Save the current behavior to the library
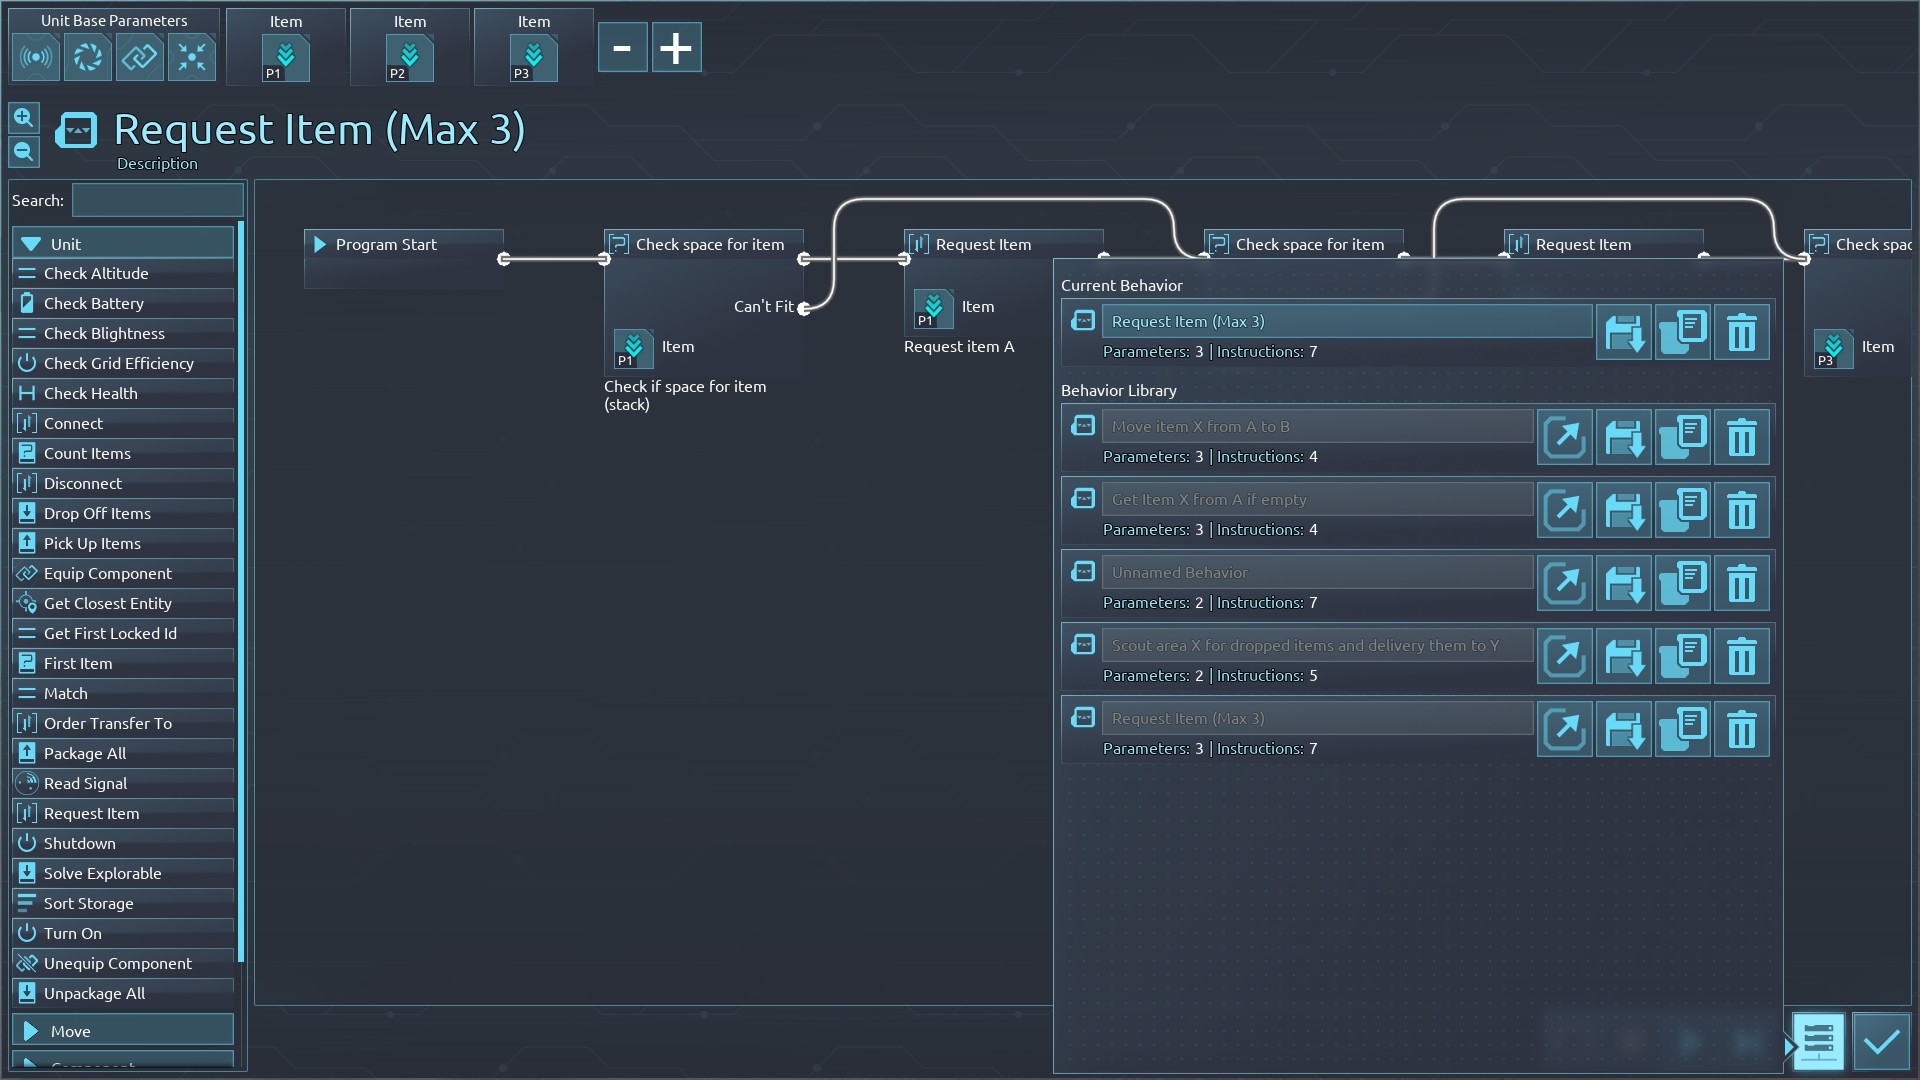 (x=1623, y=332)
